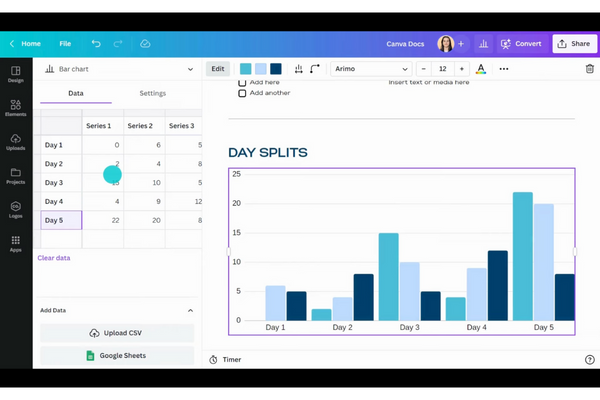Click the cloud save status icon
Image resolution: width=600 pixels, height=400 pixels.
[x=145, y=44]
